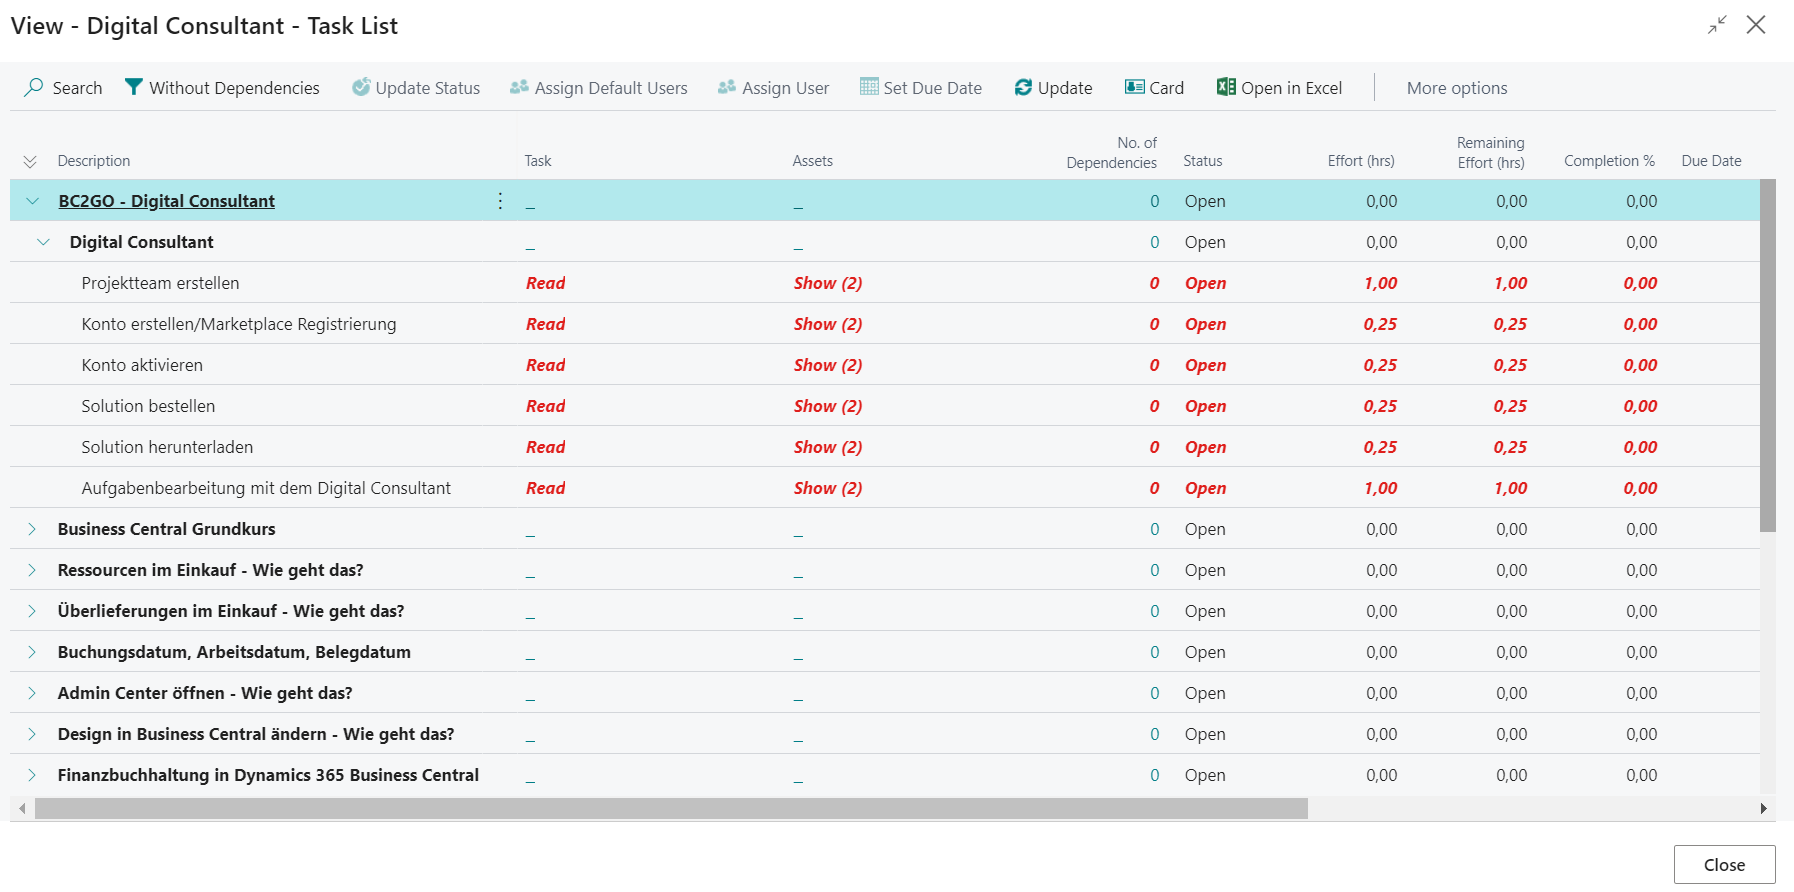1794x892 pixels.
Task: Click the Update Status icon
Action: click(361, 88)
